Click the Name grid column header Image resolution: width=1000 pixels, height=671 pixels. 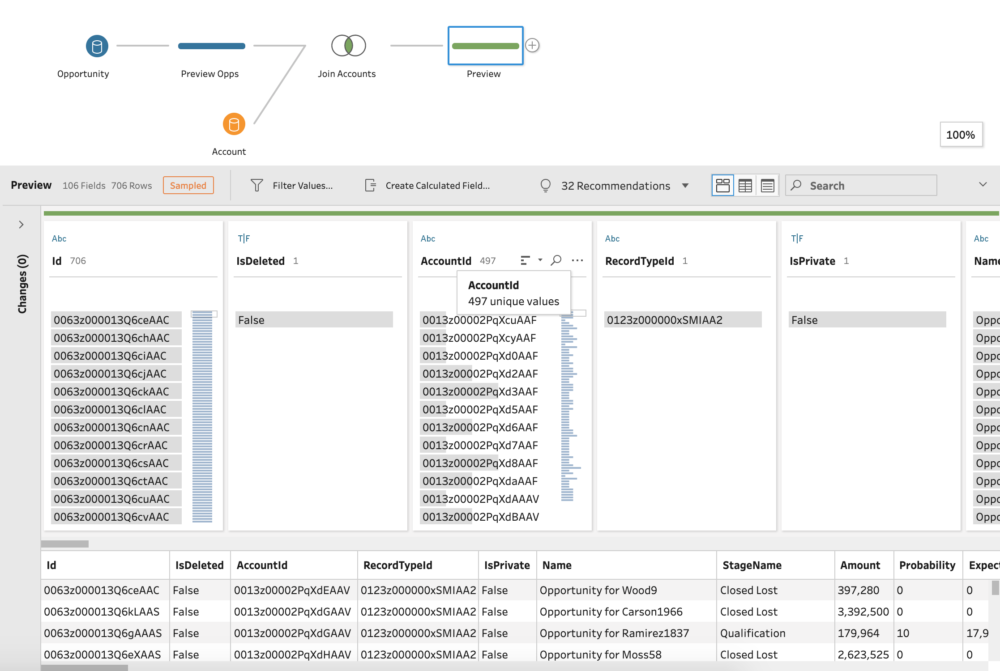click(x=627, y=565)
